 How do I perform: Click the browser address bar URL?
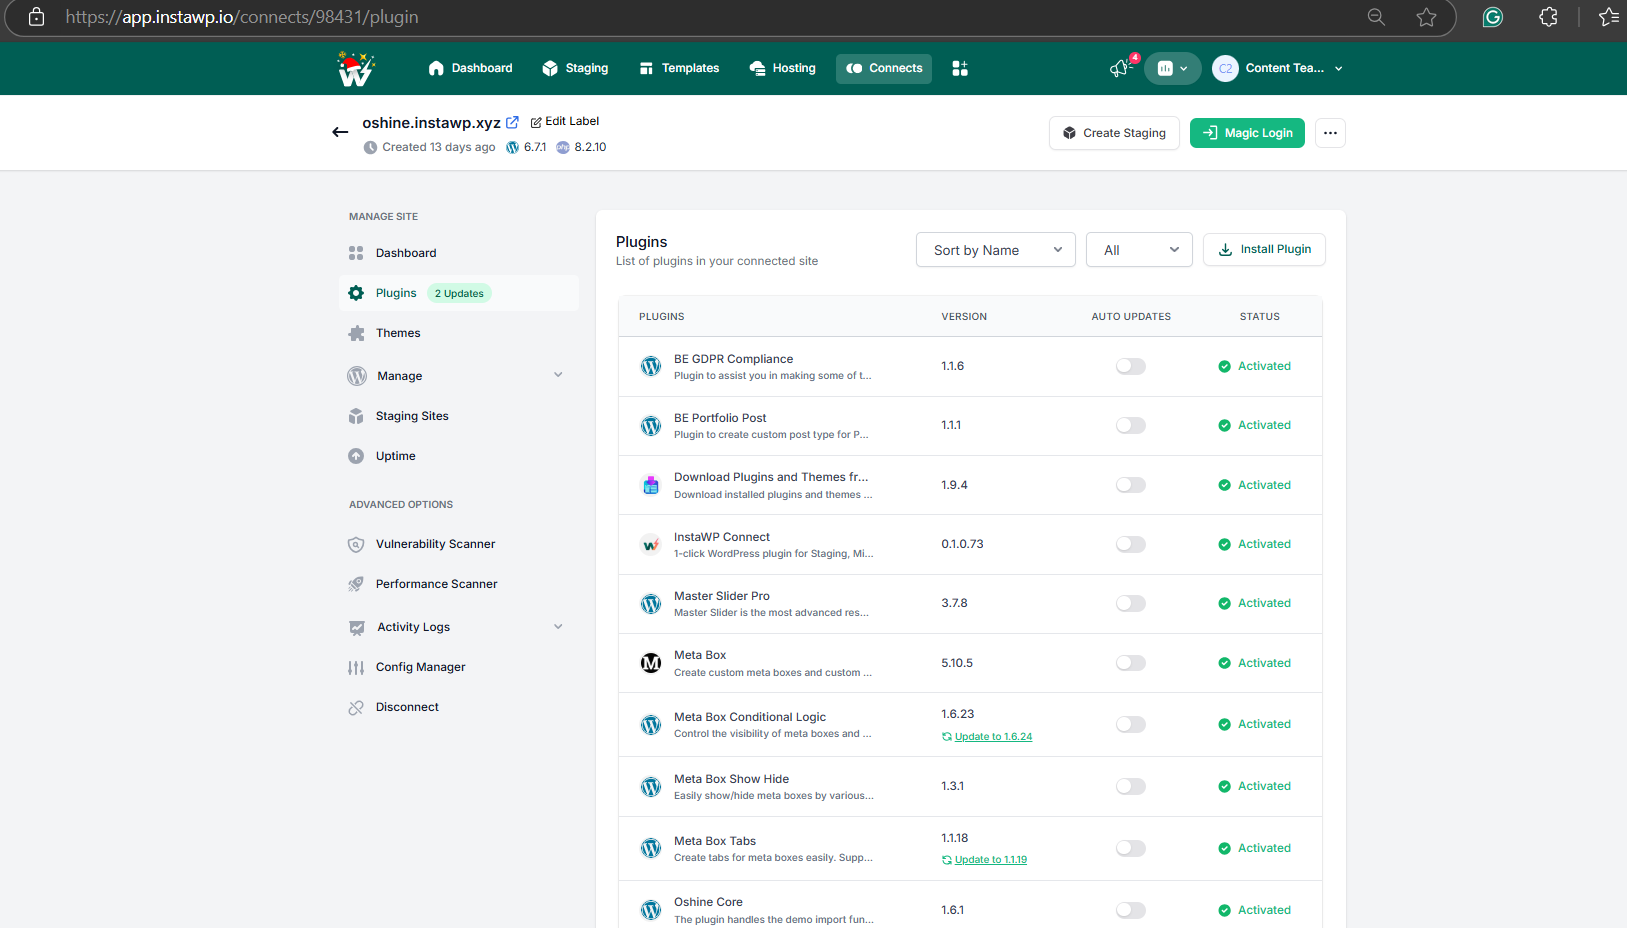(x=242, y=17)
